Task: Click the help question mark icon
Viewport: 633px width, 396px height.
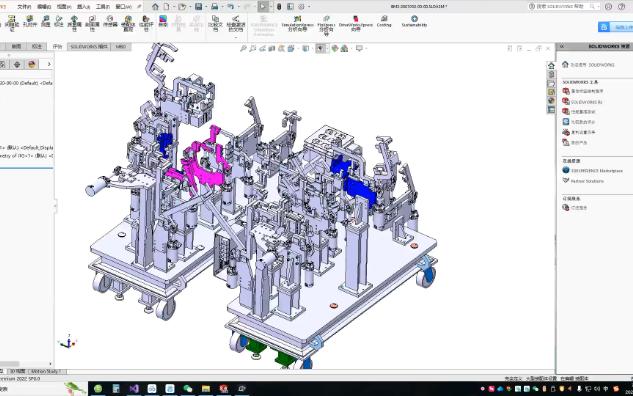Action: click(621, 6)
